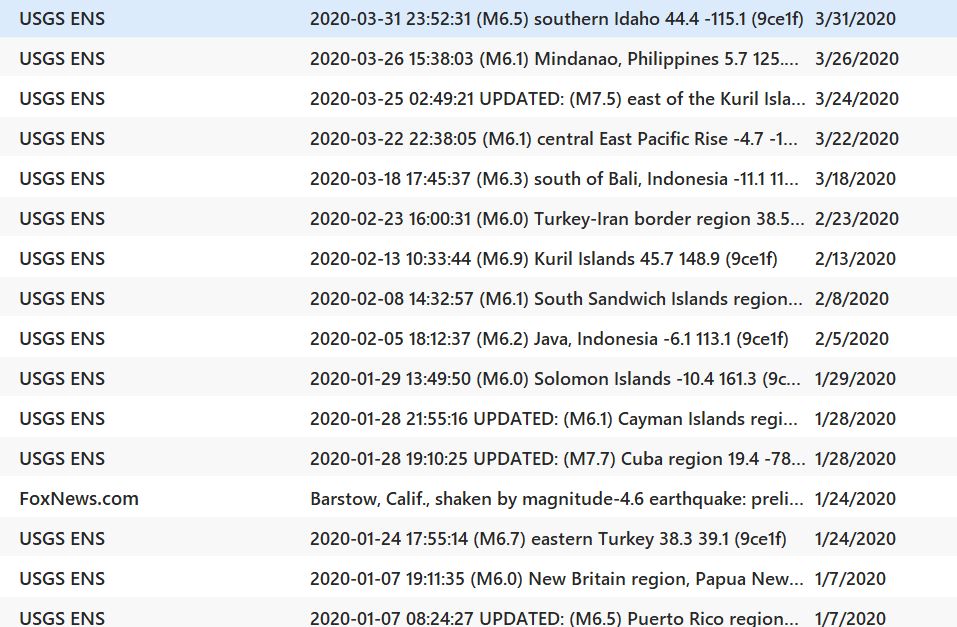Select the Puerto Rico region M6.5 update
Image resolution: width=957 pixels, height=627 pixels.
click(x=556, y=617)
